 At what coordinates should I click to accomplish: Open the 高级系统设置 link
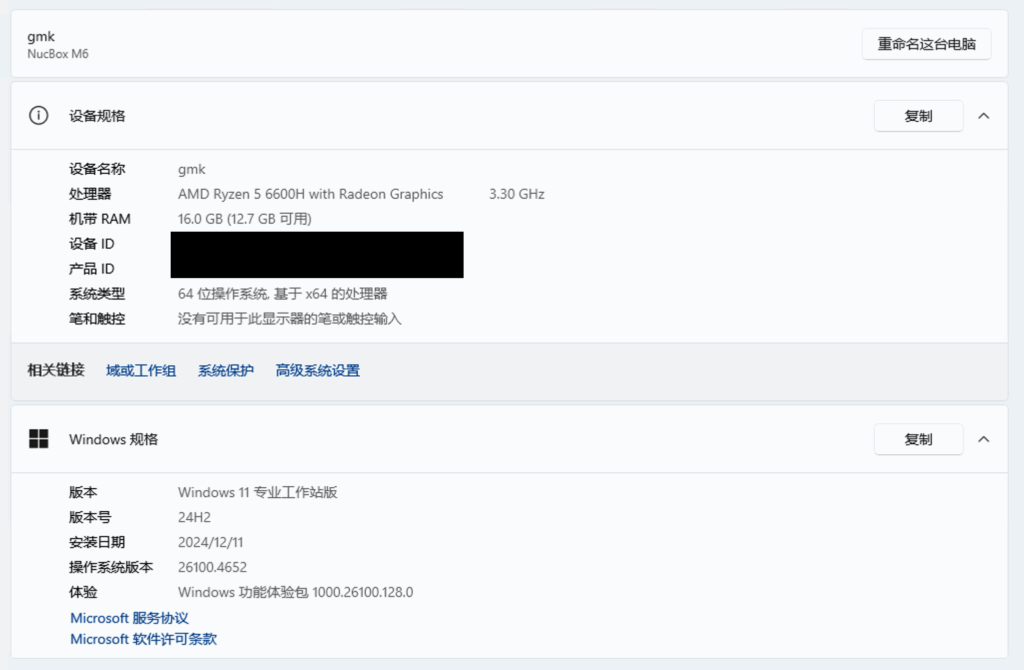[317, 371]
